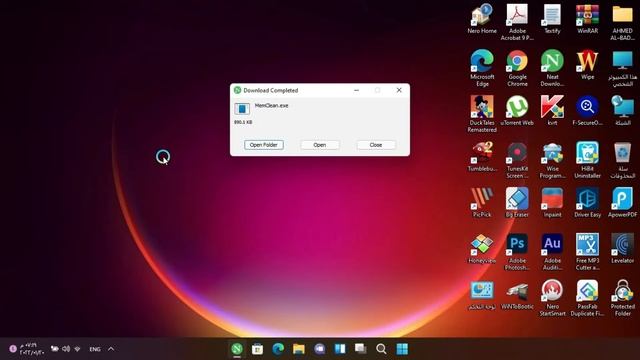
Task: Click the taskbar Search magnifier
Action: (381, 349)
